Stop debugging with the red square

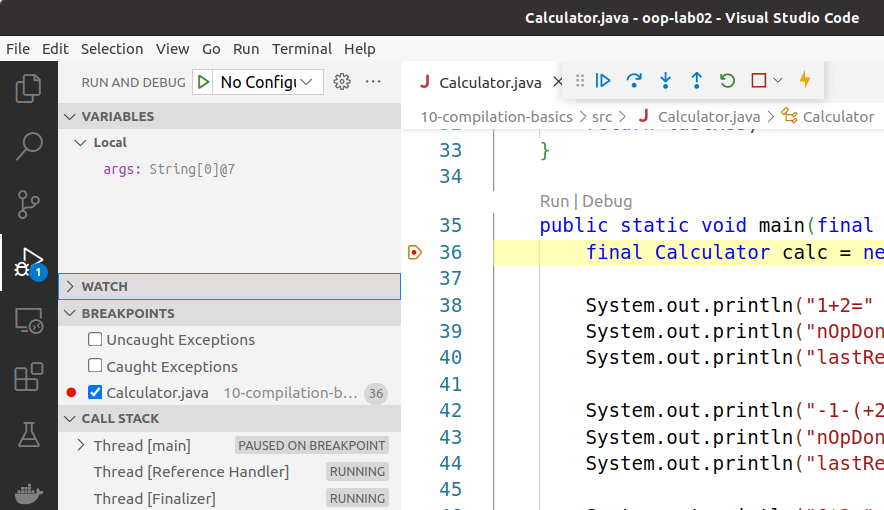coord(758,81)
